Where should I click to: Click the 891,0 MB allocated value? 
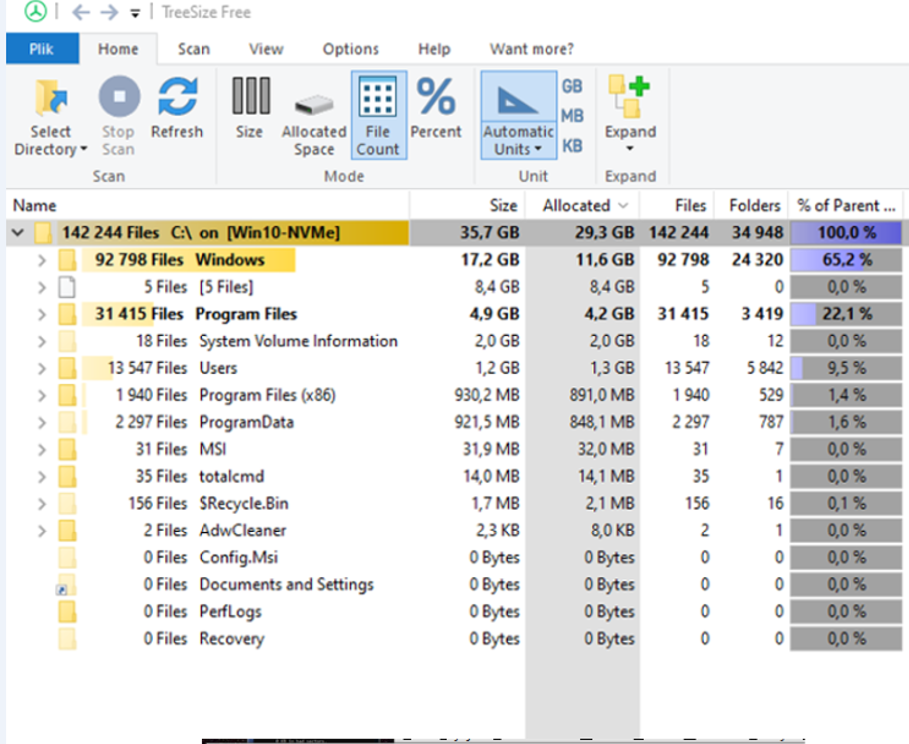(x=602, y=395)
